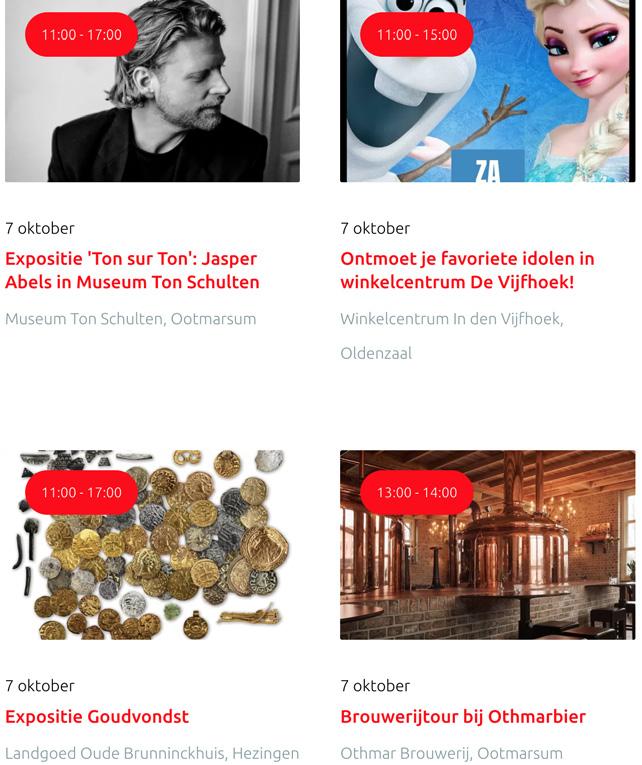This screenshot has width=642, height=765.
Task: Click 7 oktober date above idolen event
Action: [375, 228]
